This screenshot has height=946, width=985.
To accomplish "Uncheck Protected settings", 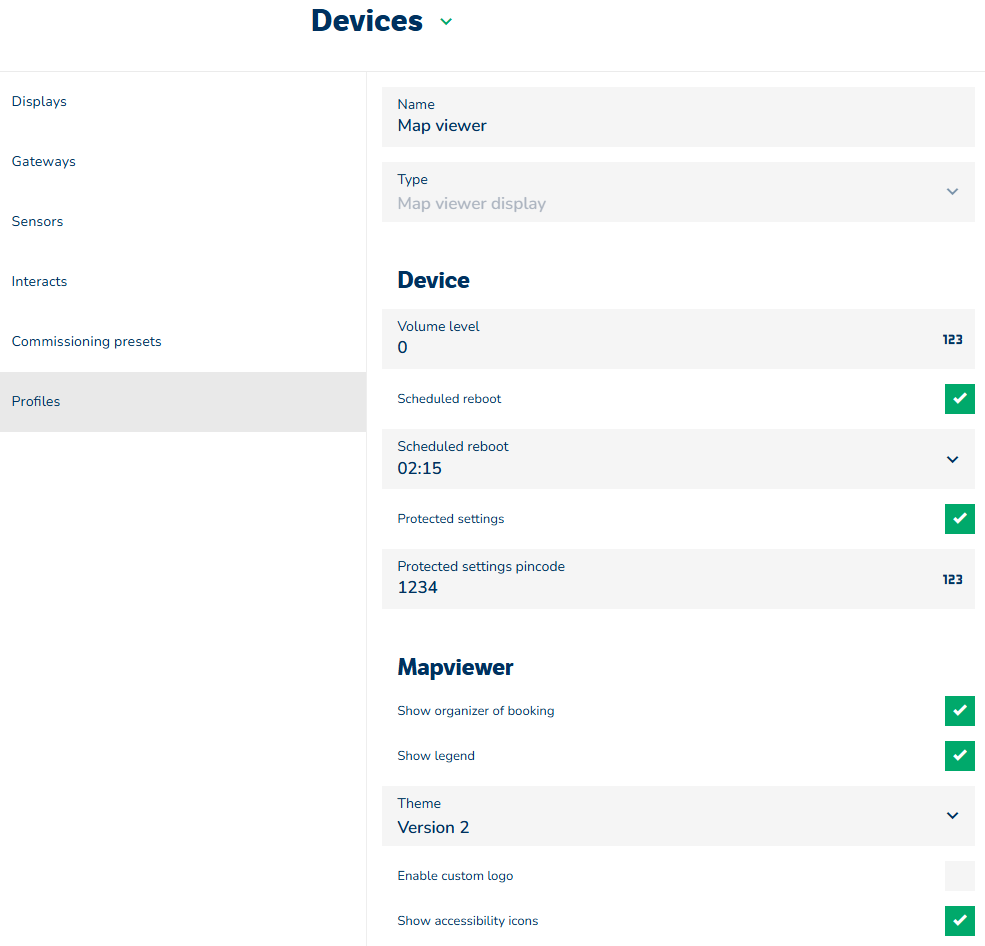I will pyautogui.click(x=959, y=519).
